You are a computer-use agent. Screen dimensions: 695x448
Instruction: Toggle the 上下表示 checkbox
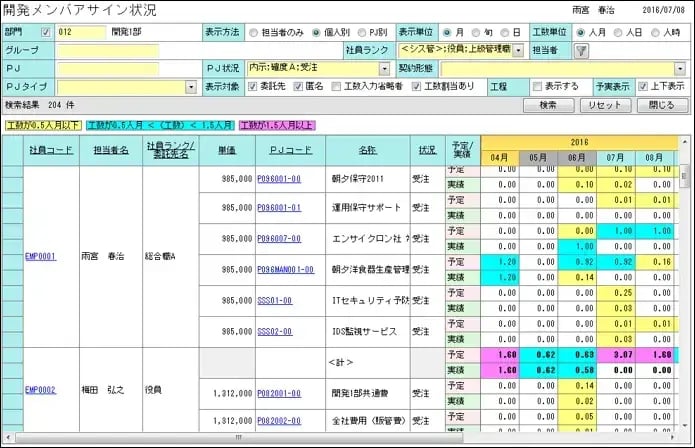pyautogui.click(x=642, y=87)
